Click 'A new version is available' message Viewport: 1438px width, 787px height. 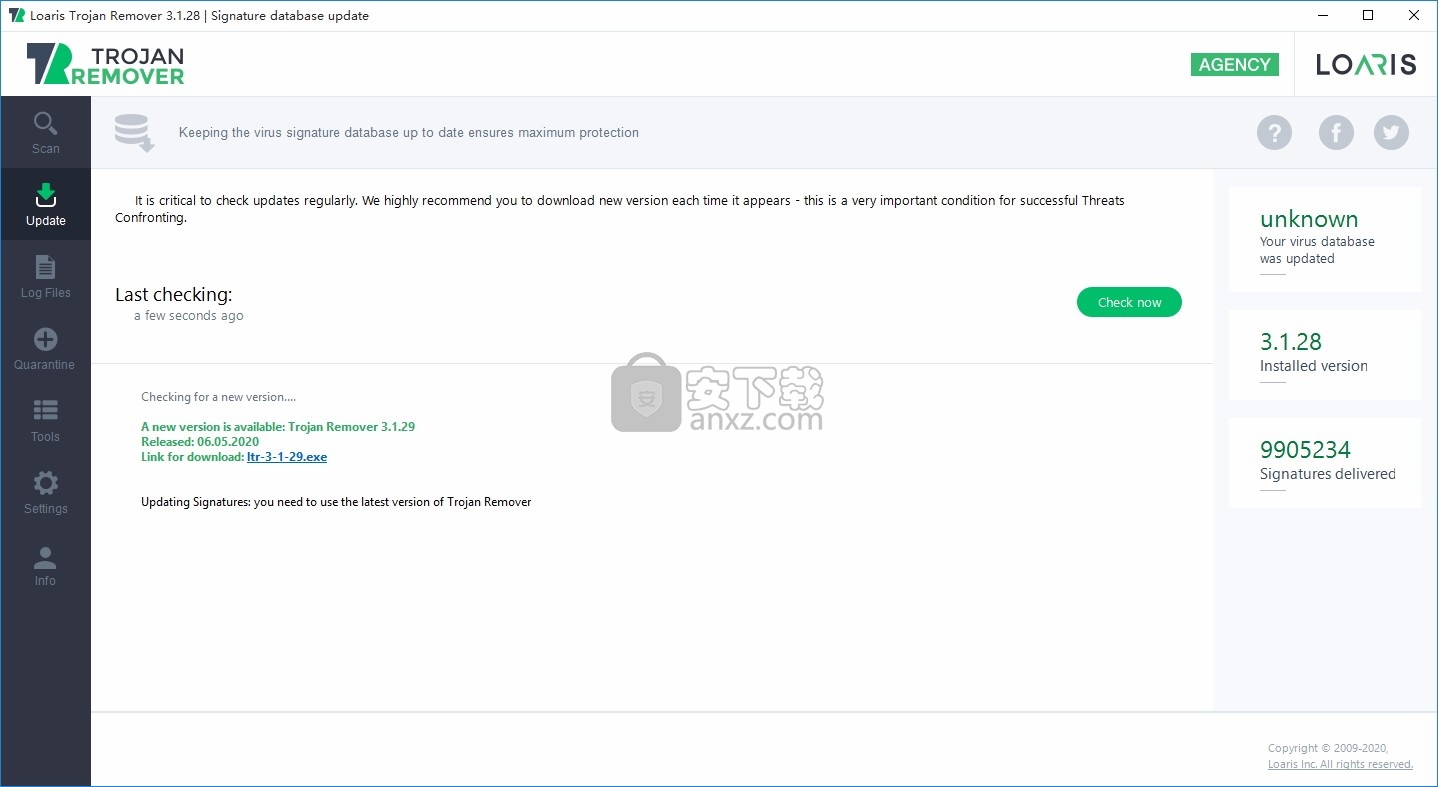(278, 426)
